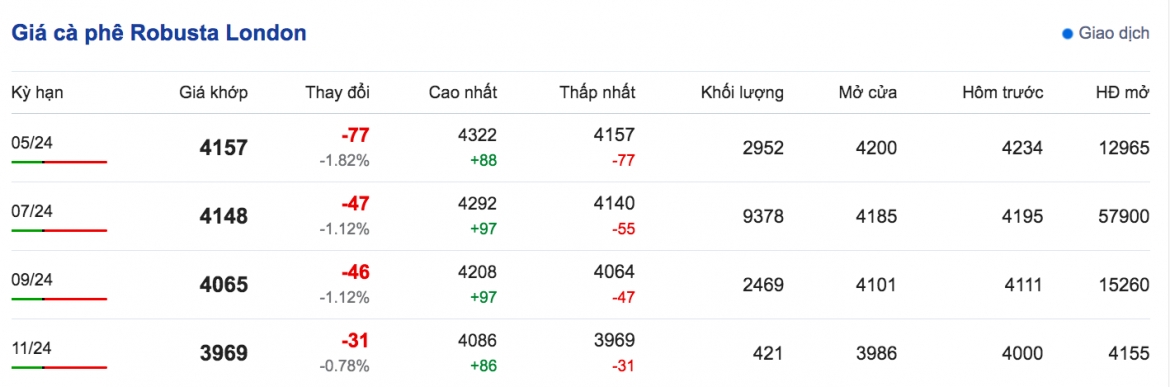Click open interest value 57900

[x=1124, y=216]
